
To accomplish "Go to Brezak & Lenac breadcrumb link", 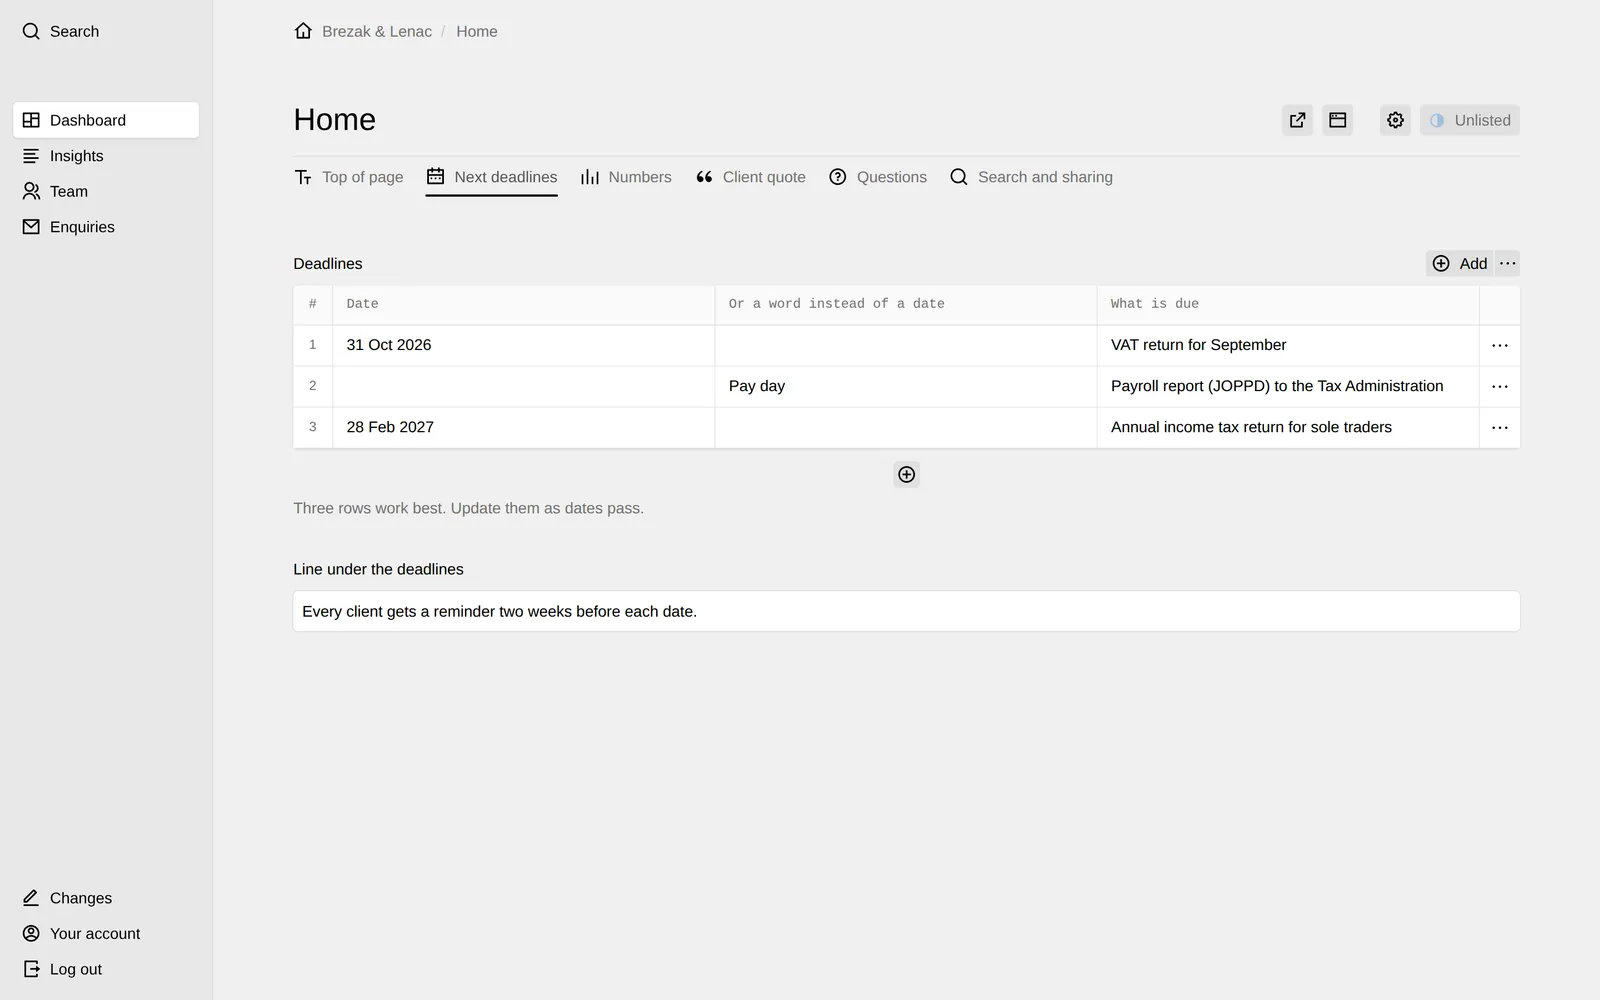I will coord(377,31).
